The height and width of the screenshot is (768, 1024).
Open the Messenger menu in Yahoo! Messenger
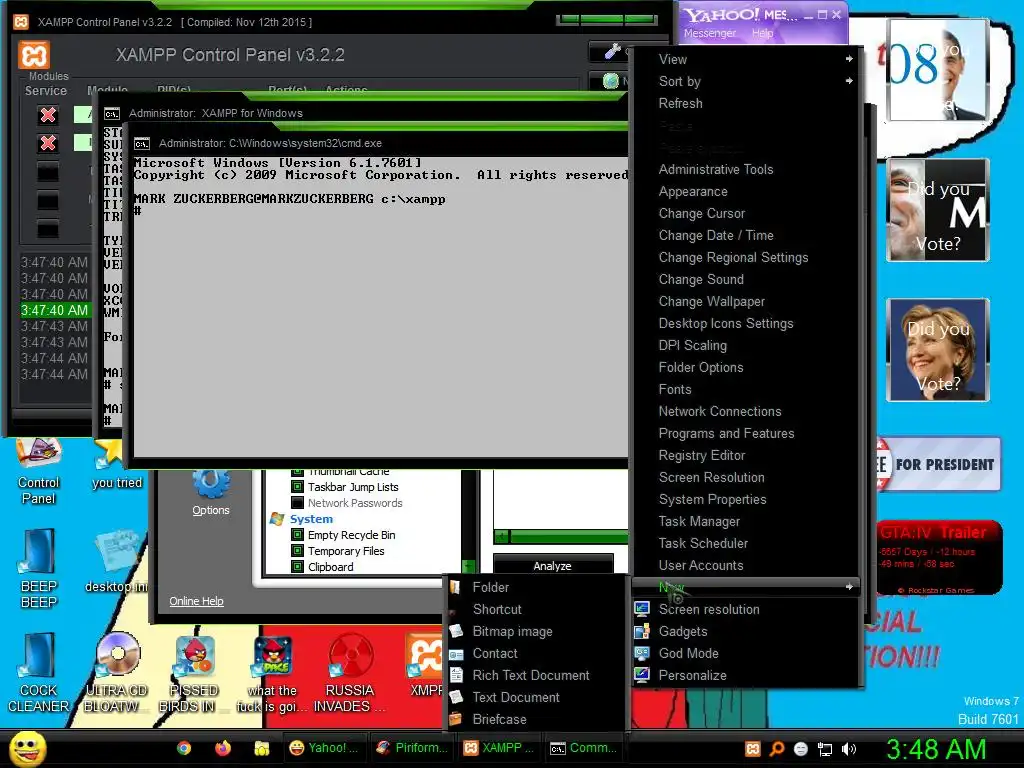click(710, 33)
